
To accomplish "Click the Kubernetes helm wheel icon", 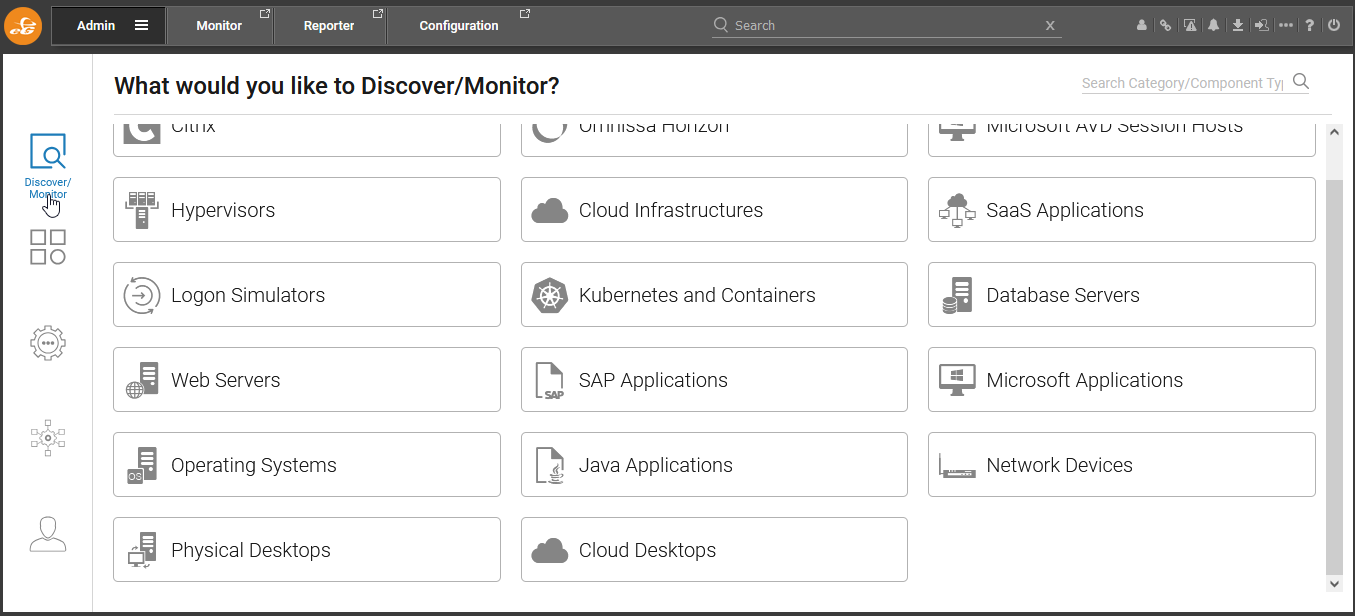I will click(550, 295).
